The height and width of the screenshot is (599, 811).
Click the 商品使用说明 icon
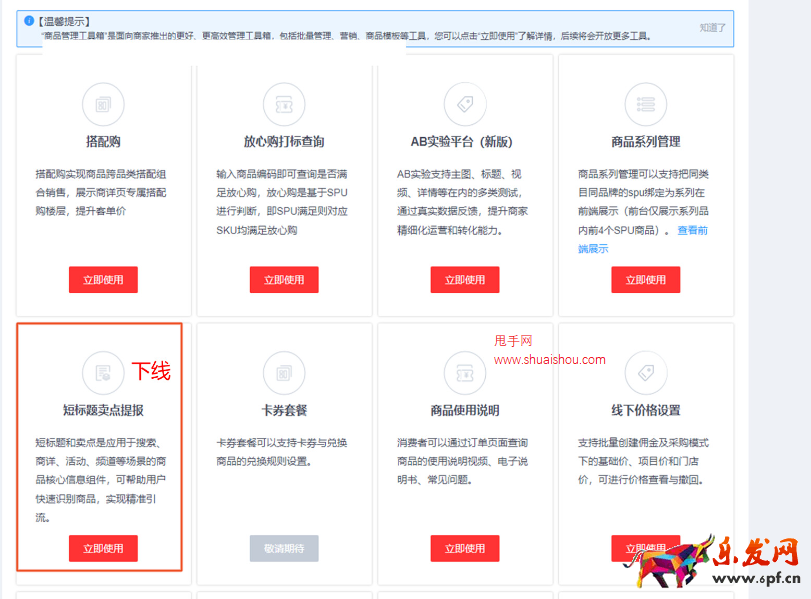click(x=464, y=372)
